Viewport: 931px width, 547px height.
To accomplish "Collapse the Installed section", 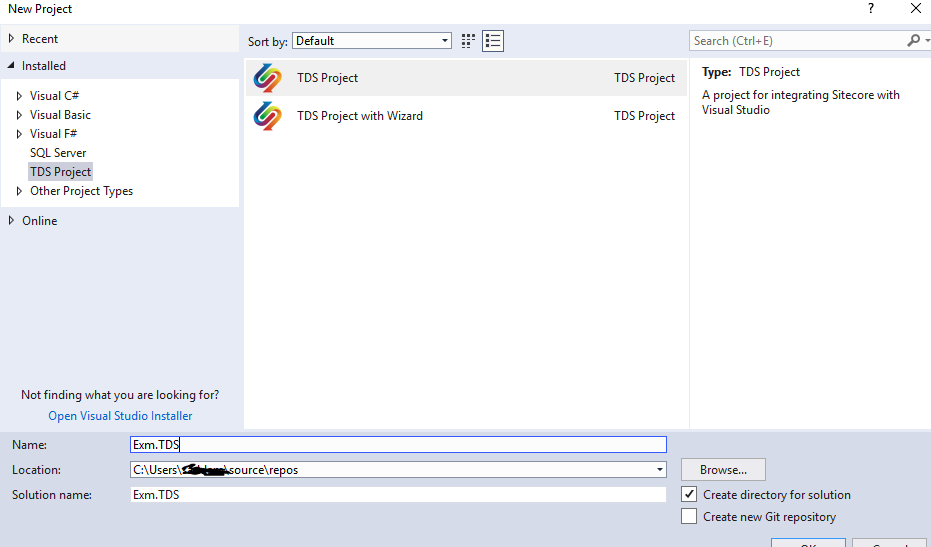I will [11, 66].
